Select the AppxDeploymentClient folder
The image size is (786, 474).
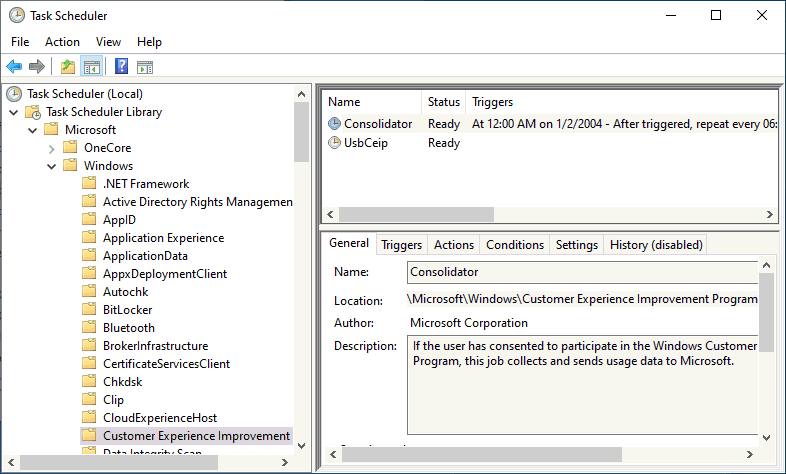click(165, 274)
